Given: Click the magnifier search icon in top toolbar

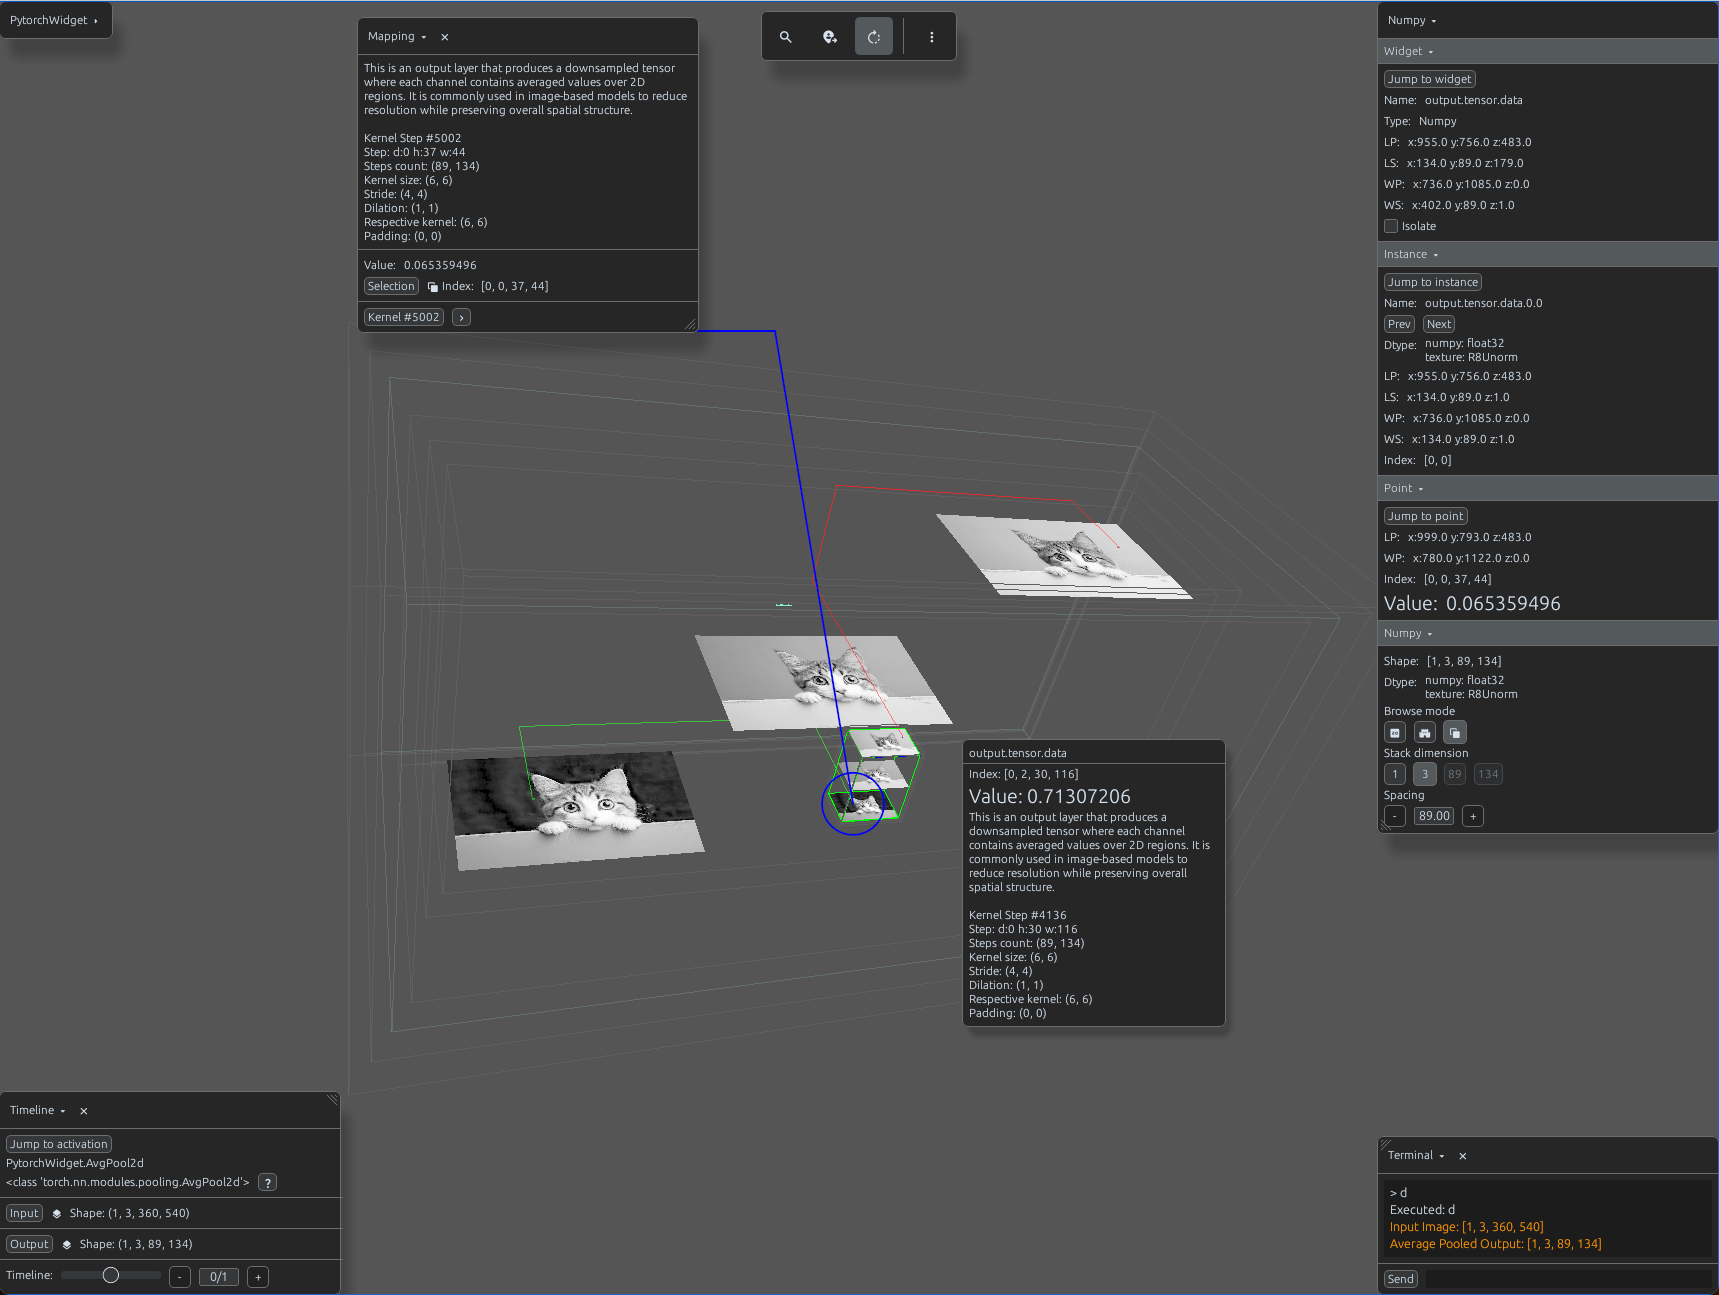Looking at the screenshot, I should [x=786, y=37].
